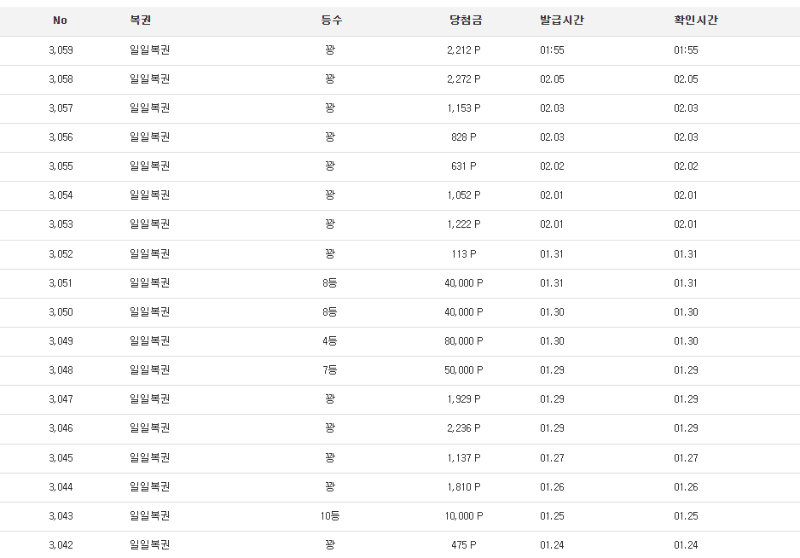Click 일일복권 in row 3,049

coord(149,341)
